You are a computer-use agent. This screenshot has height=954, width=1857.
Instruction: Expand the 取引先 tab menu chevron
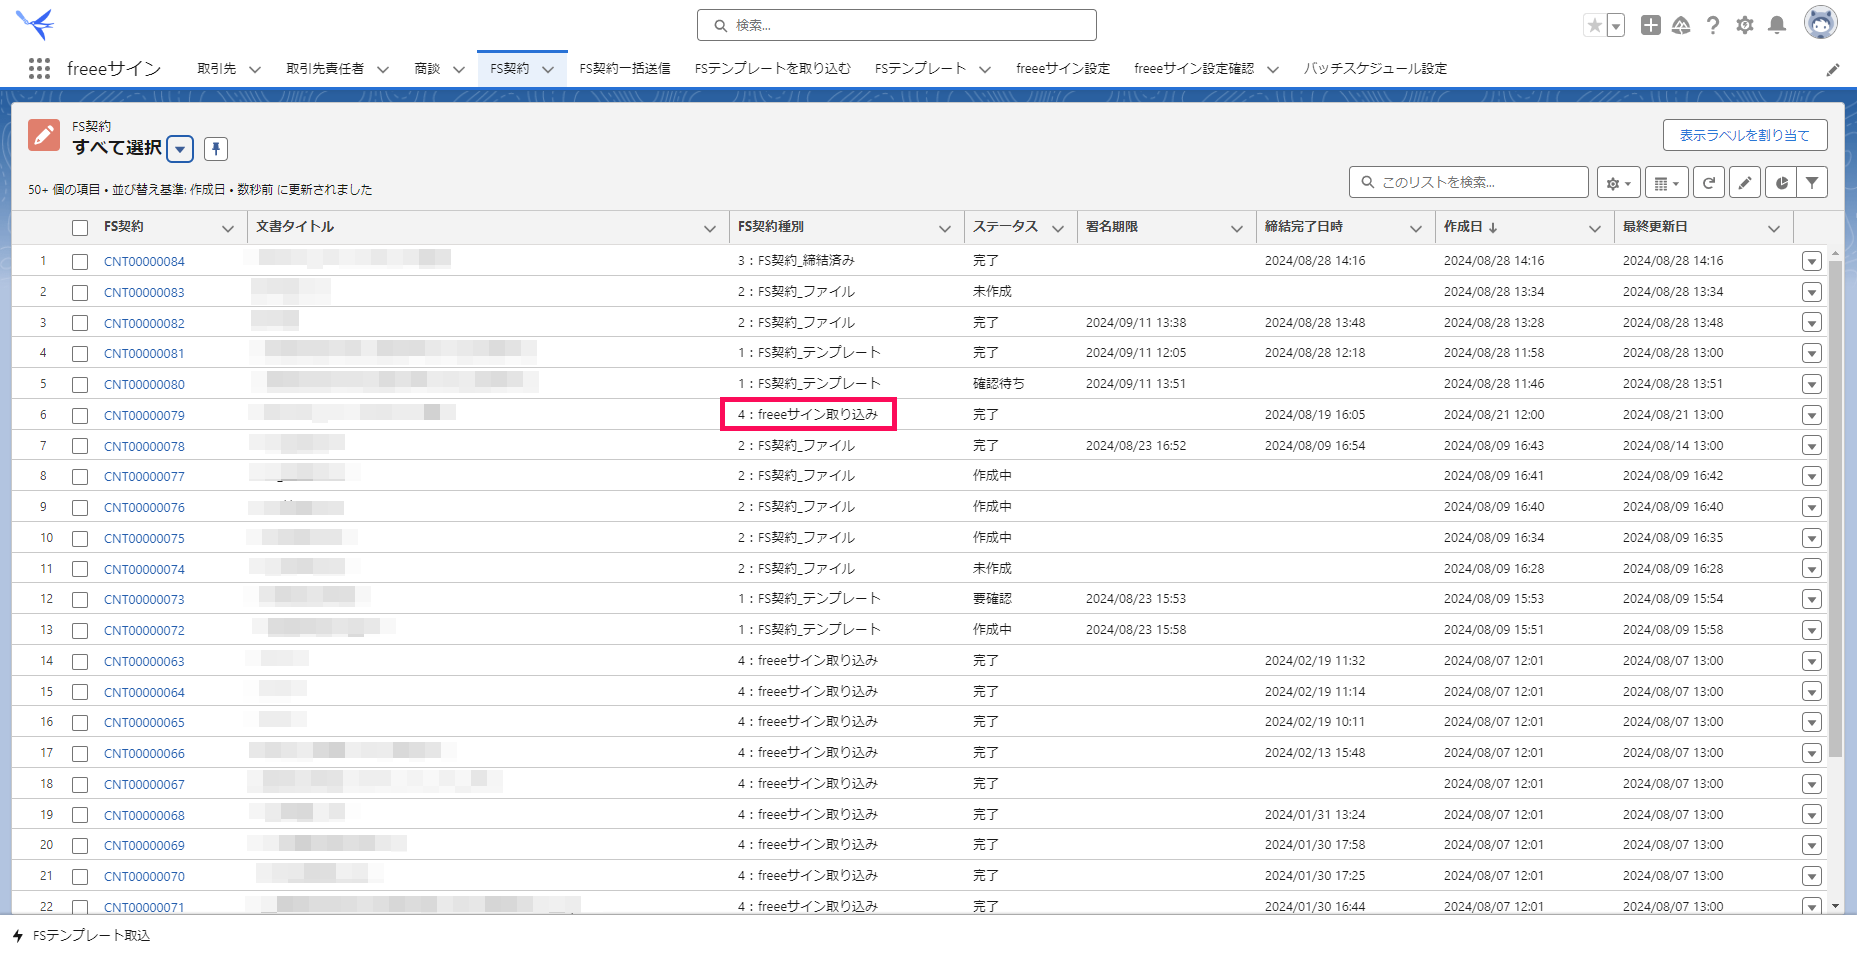point(254,69)
